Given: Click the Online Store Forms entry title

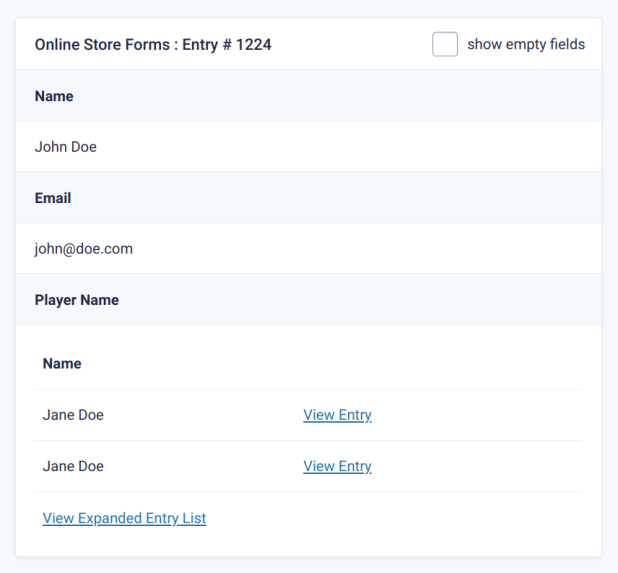Looking at the screenshot, I should [x=153, y=45].
